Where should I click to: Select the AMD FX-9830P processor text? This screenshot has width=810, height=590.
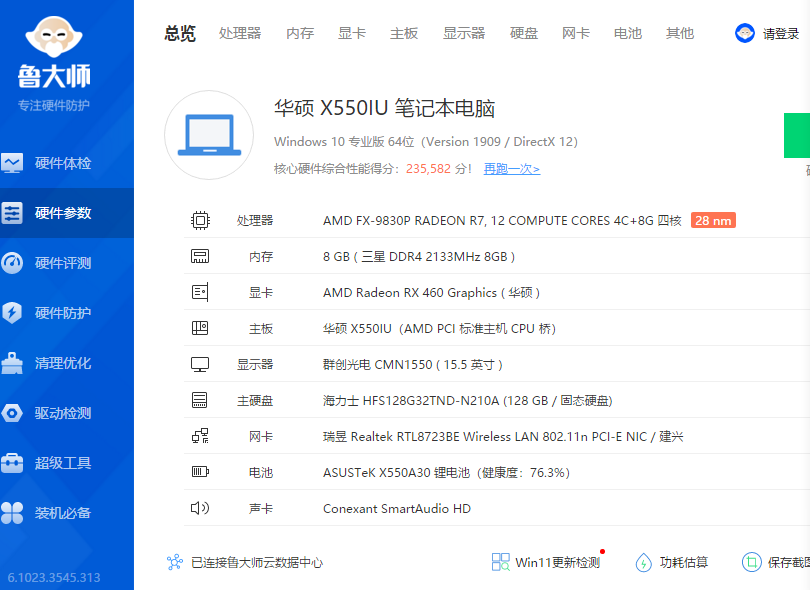coord(502,221)
